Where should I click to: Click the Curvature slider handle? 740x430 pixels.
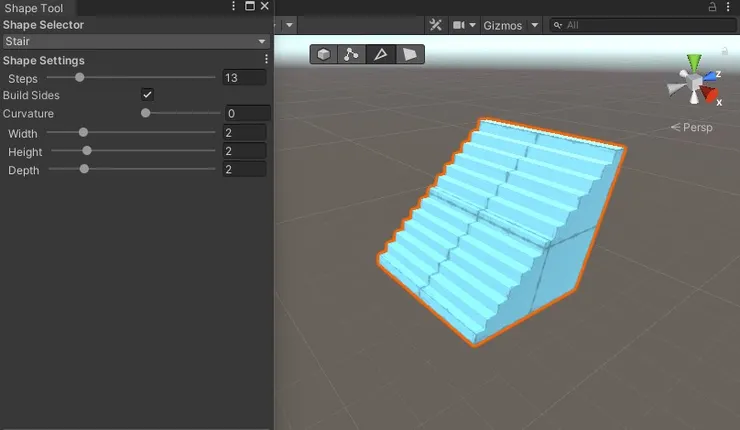tap(145, 113)
